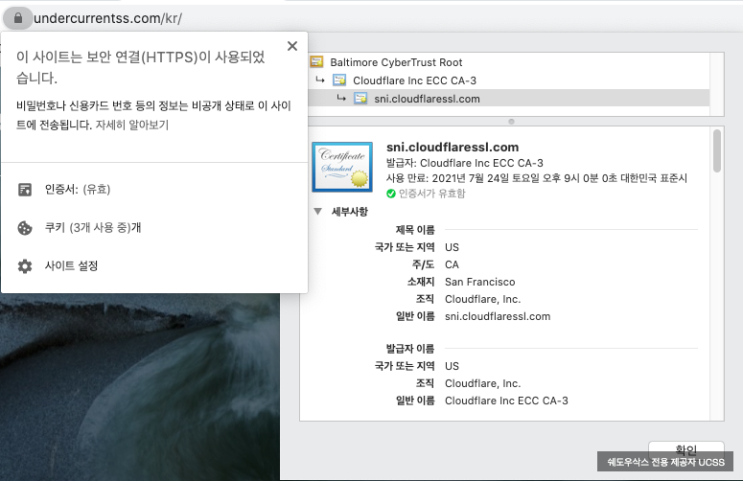The height and width of the screenshot is (481, 743).
Task: Select Cloudflare Inc ECC CA-3 certificate icon
Action: [x=339, y=80]
